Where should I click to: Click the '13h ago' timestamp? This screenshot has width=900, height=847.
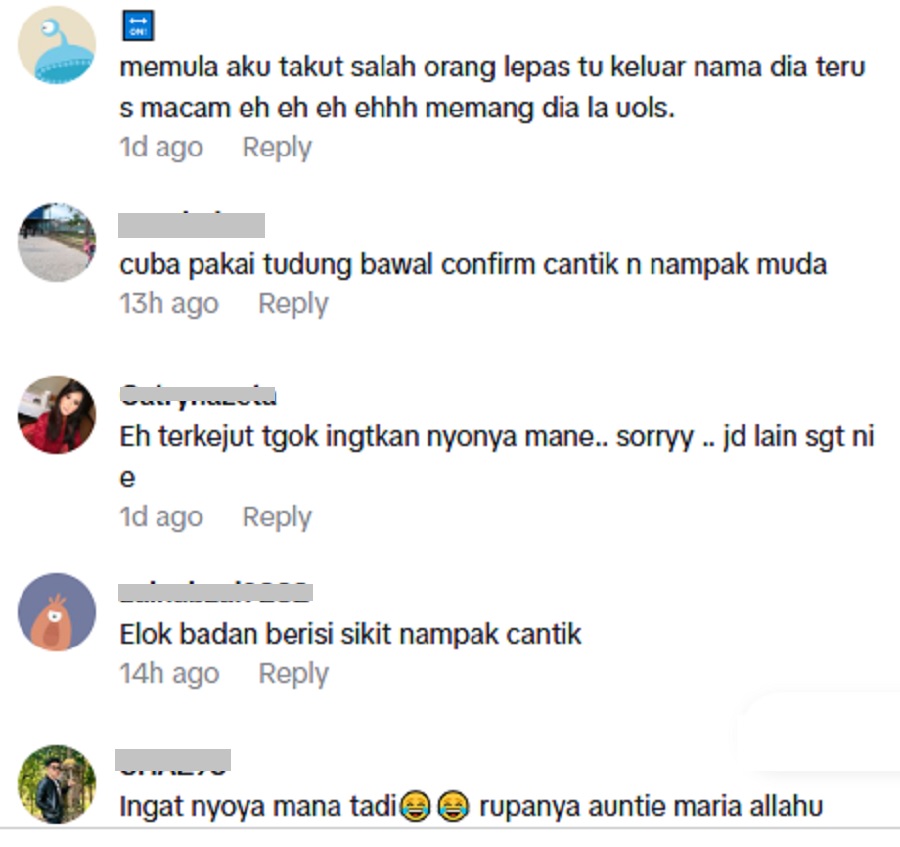coord(169,304)
